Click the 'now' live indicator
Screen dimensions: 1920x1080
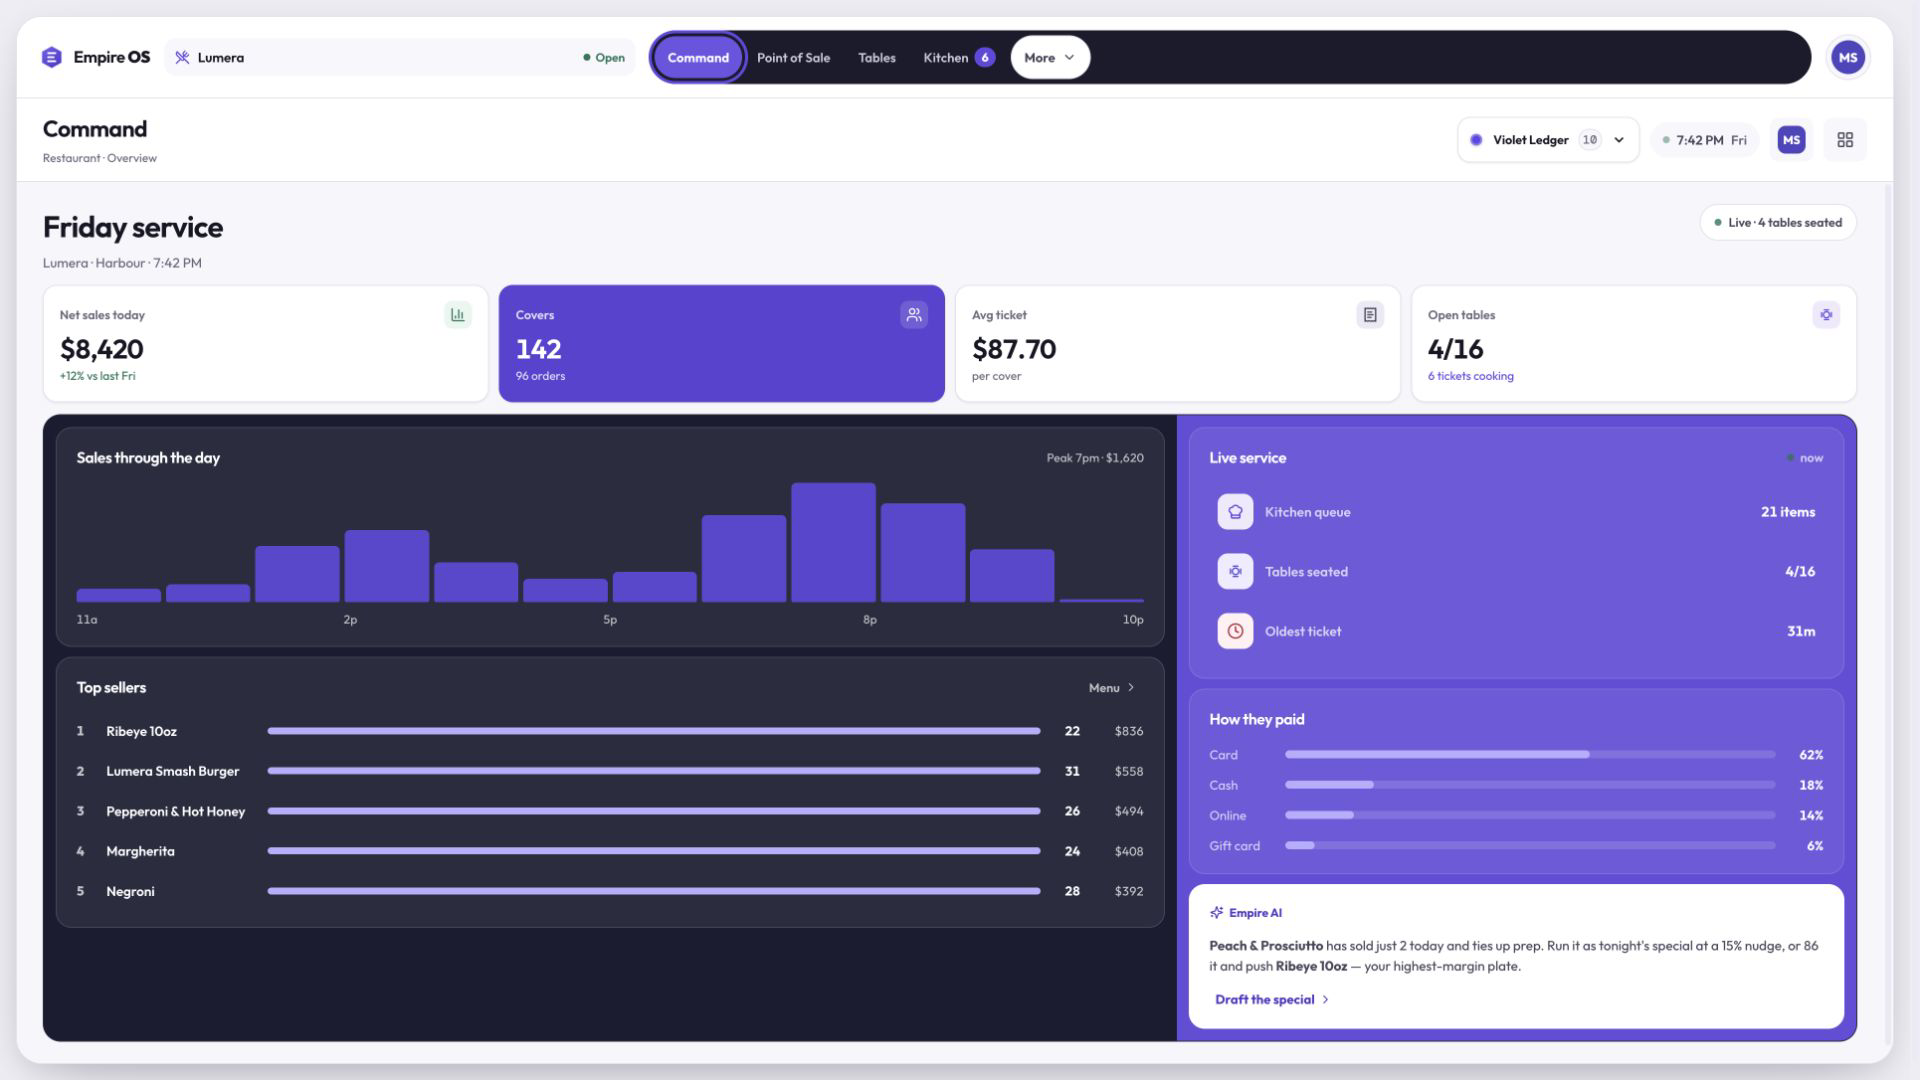(1805, 458)
